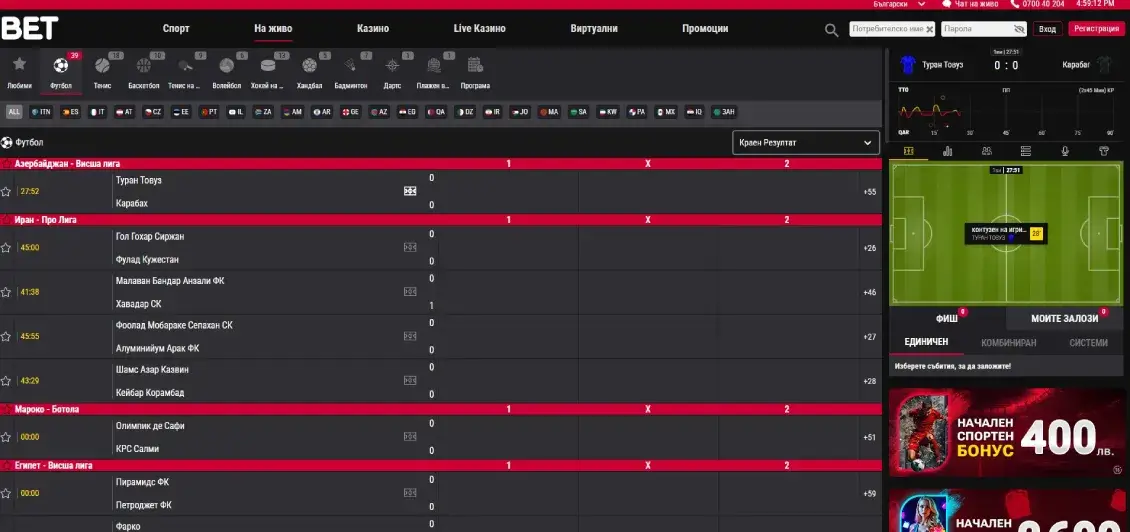
Task: Favorite the Шамс Азар Казвин match star
Action: pos(6,381)
